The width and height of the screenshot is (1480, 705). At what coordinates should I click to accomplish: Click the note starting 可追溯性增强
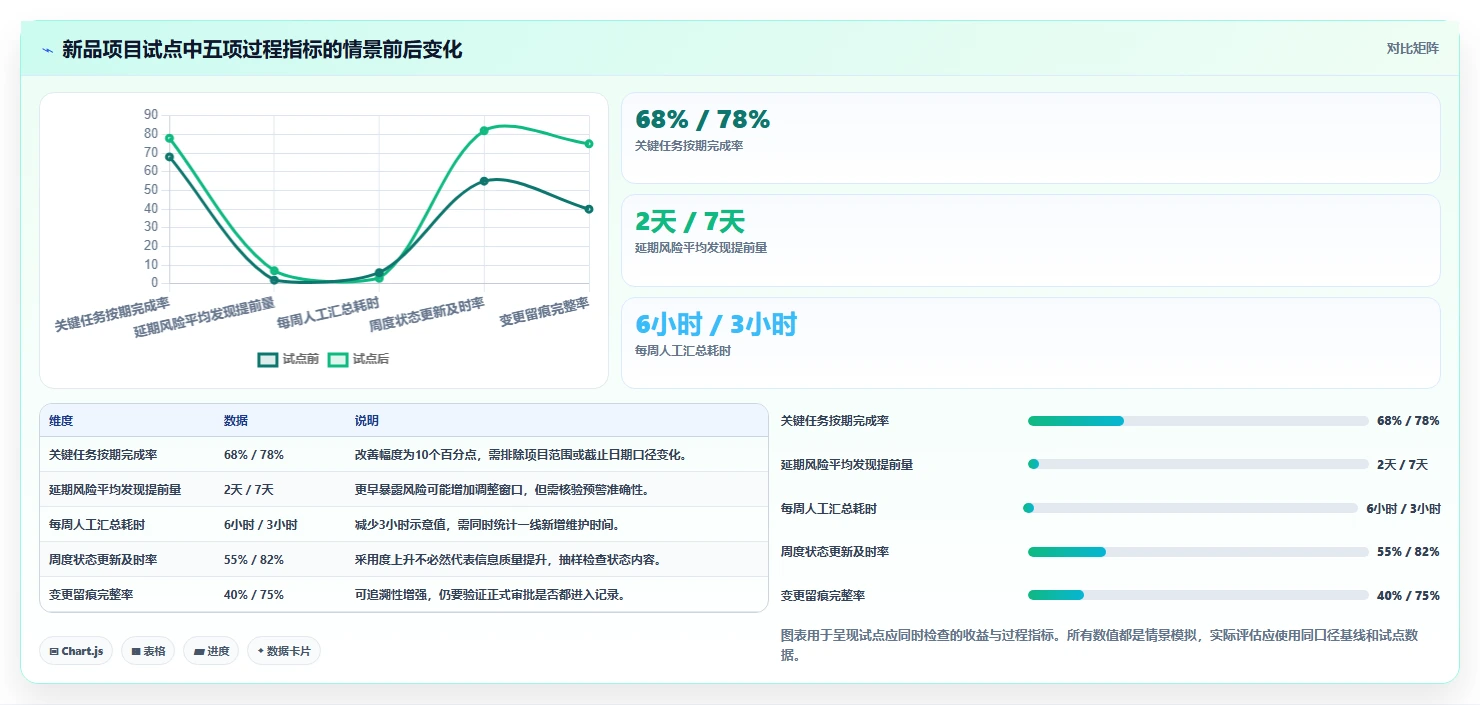pos(491,595)
